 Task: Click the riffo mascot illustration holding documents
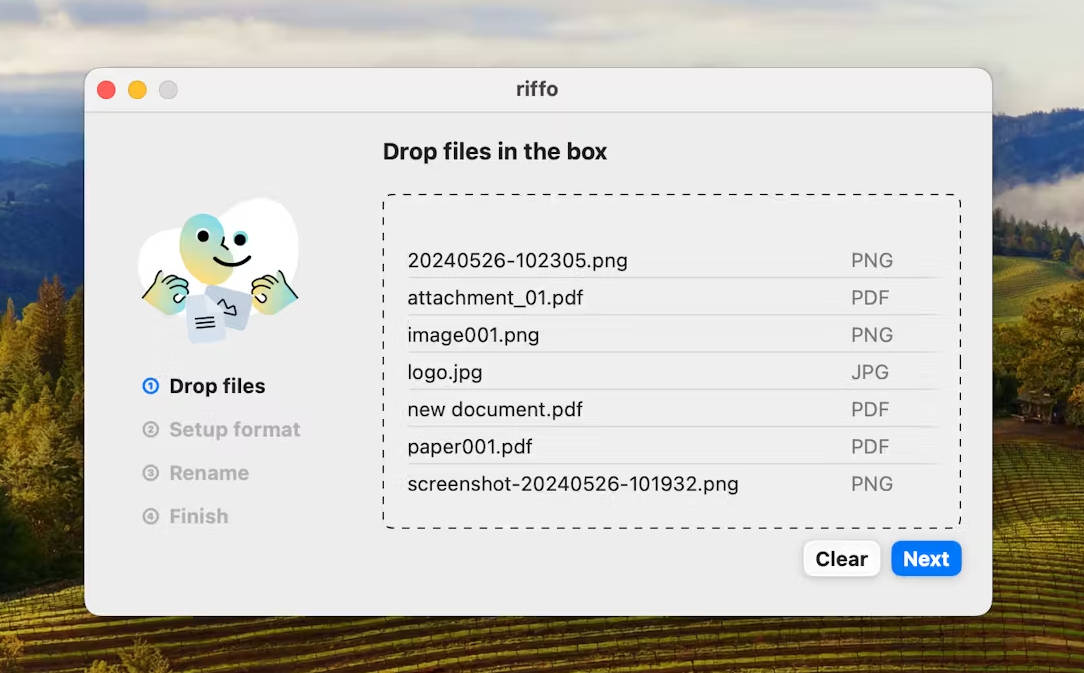(219, 270)
